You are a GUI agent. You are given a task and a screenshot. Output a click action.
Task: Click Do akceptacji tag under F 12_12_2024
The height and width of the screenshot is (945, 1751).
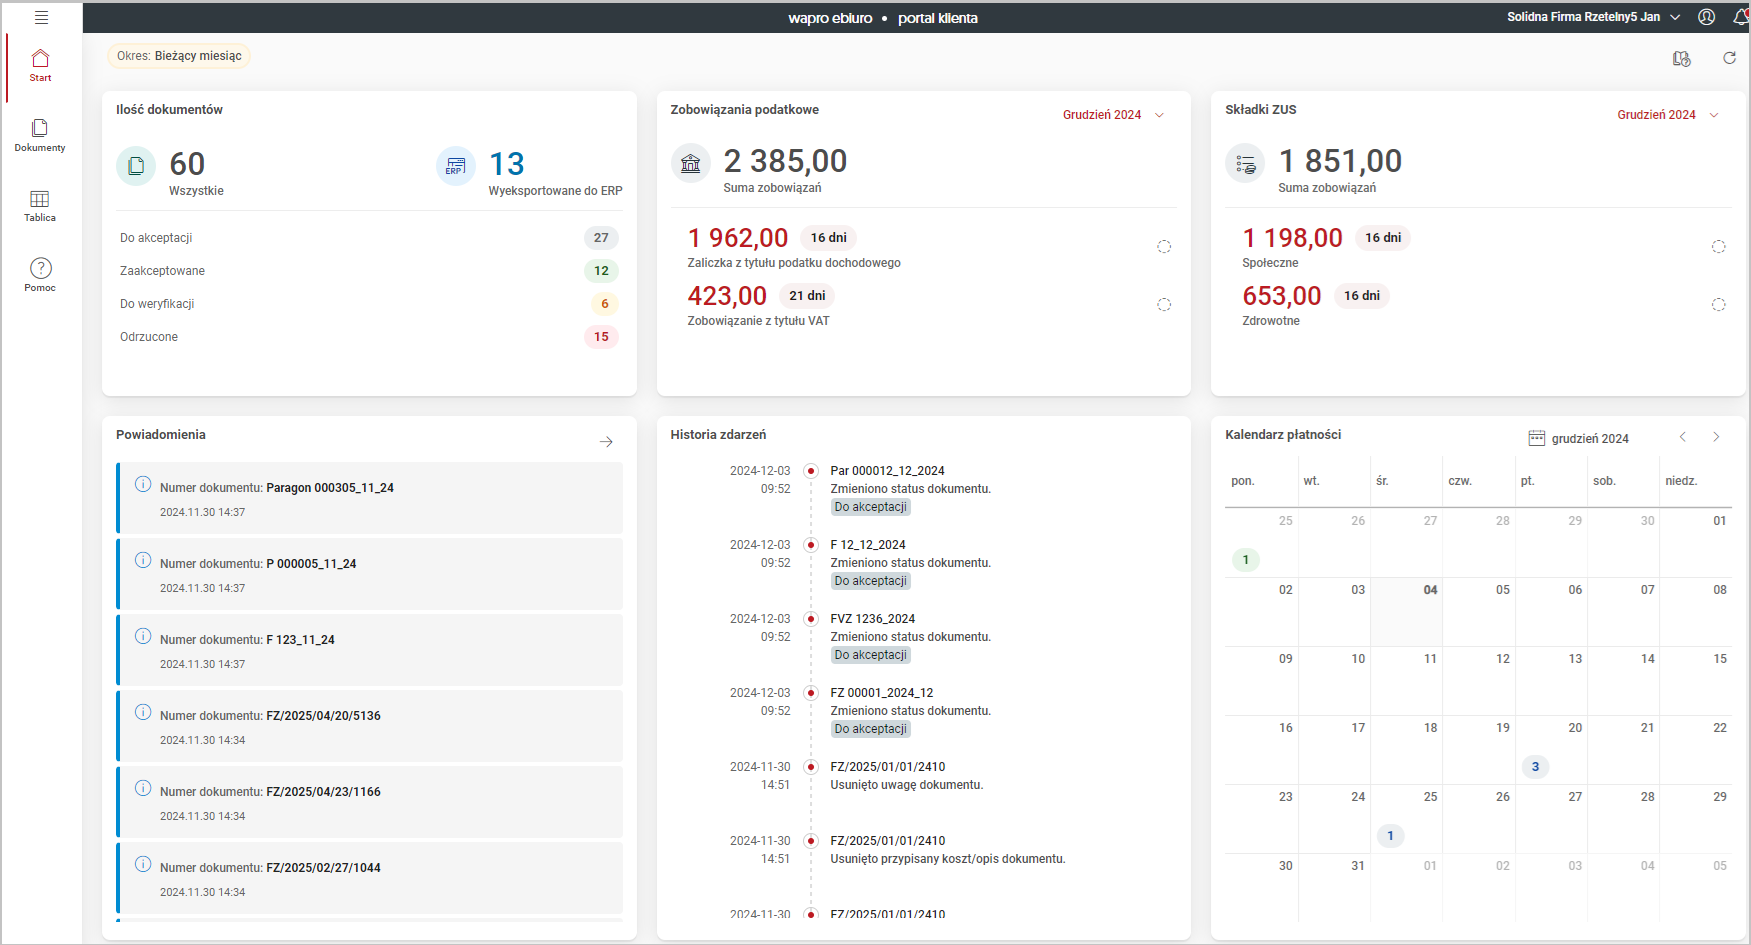pos(871,581)
